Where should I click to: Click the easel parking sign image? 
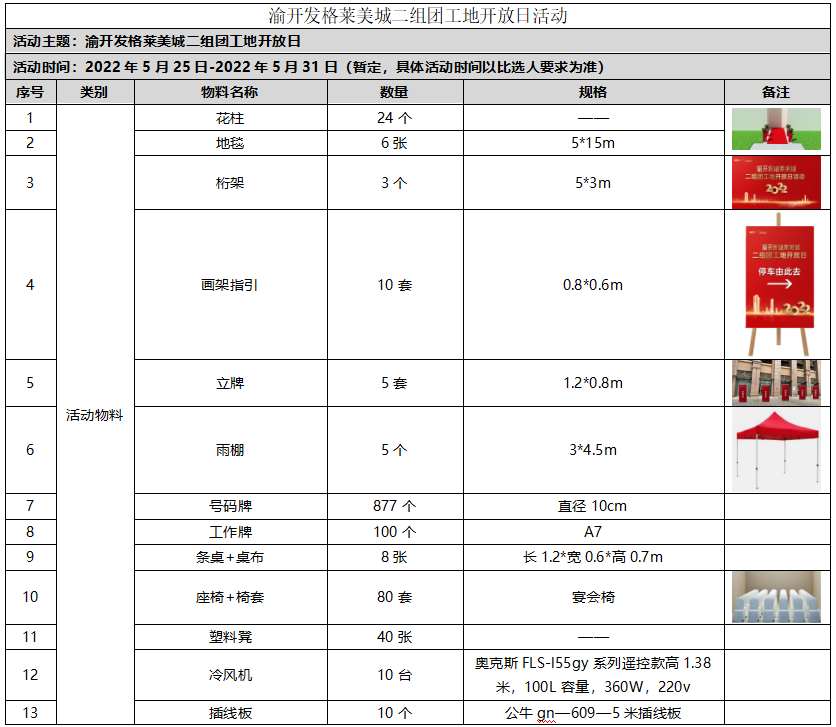pos(775,284)
